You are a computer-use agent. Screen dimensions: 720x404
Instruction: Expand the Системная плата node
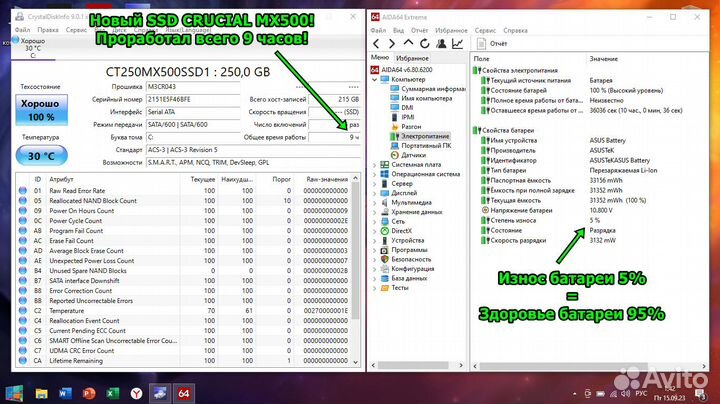point(374,165)
